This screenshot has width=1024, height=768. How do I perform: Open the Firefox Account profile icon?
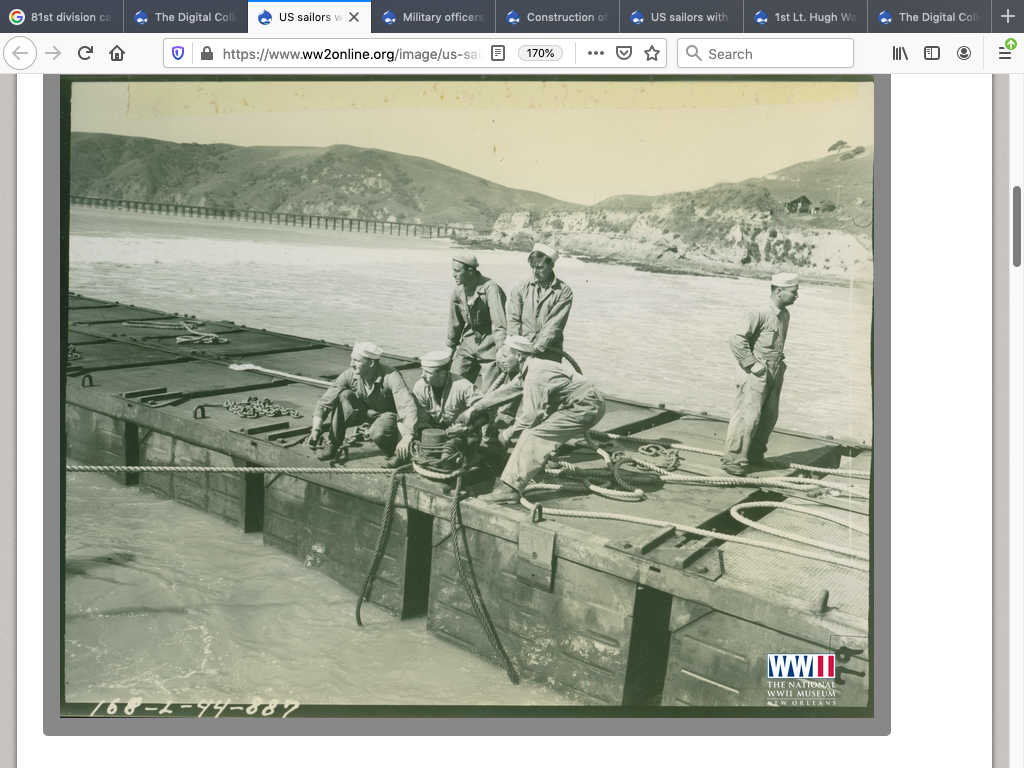click(964, 53)
